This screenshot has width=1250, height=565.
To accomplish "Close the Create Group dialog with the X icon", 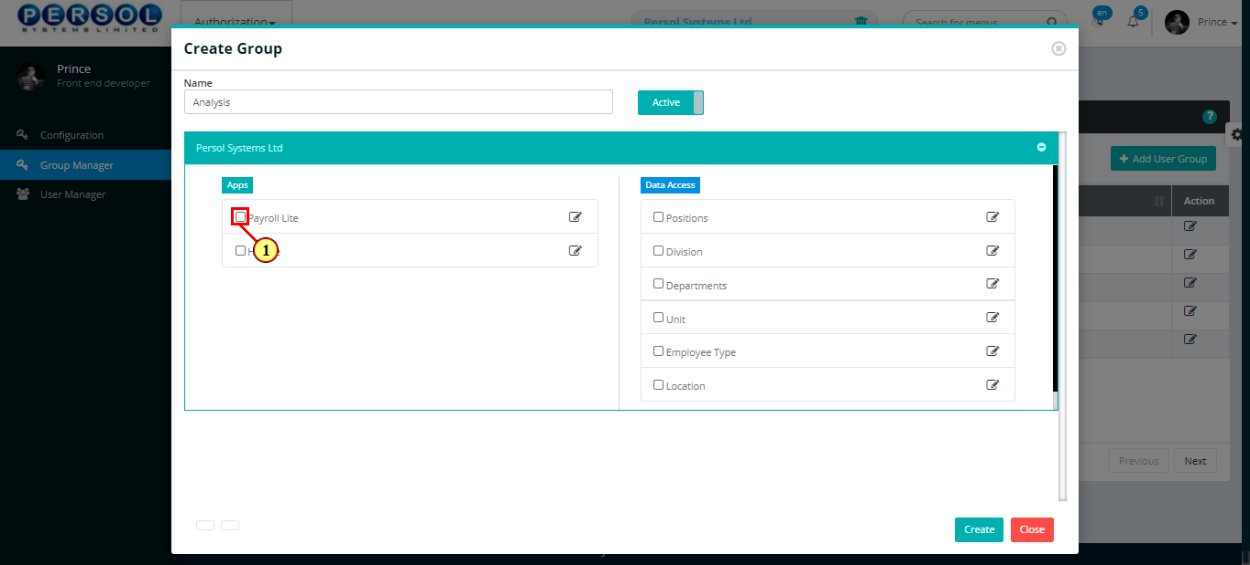I will tap(1059, 48).
